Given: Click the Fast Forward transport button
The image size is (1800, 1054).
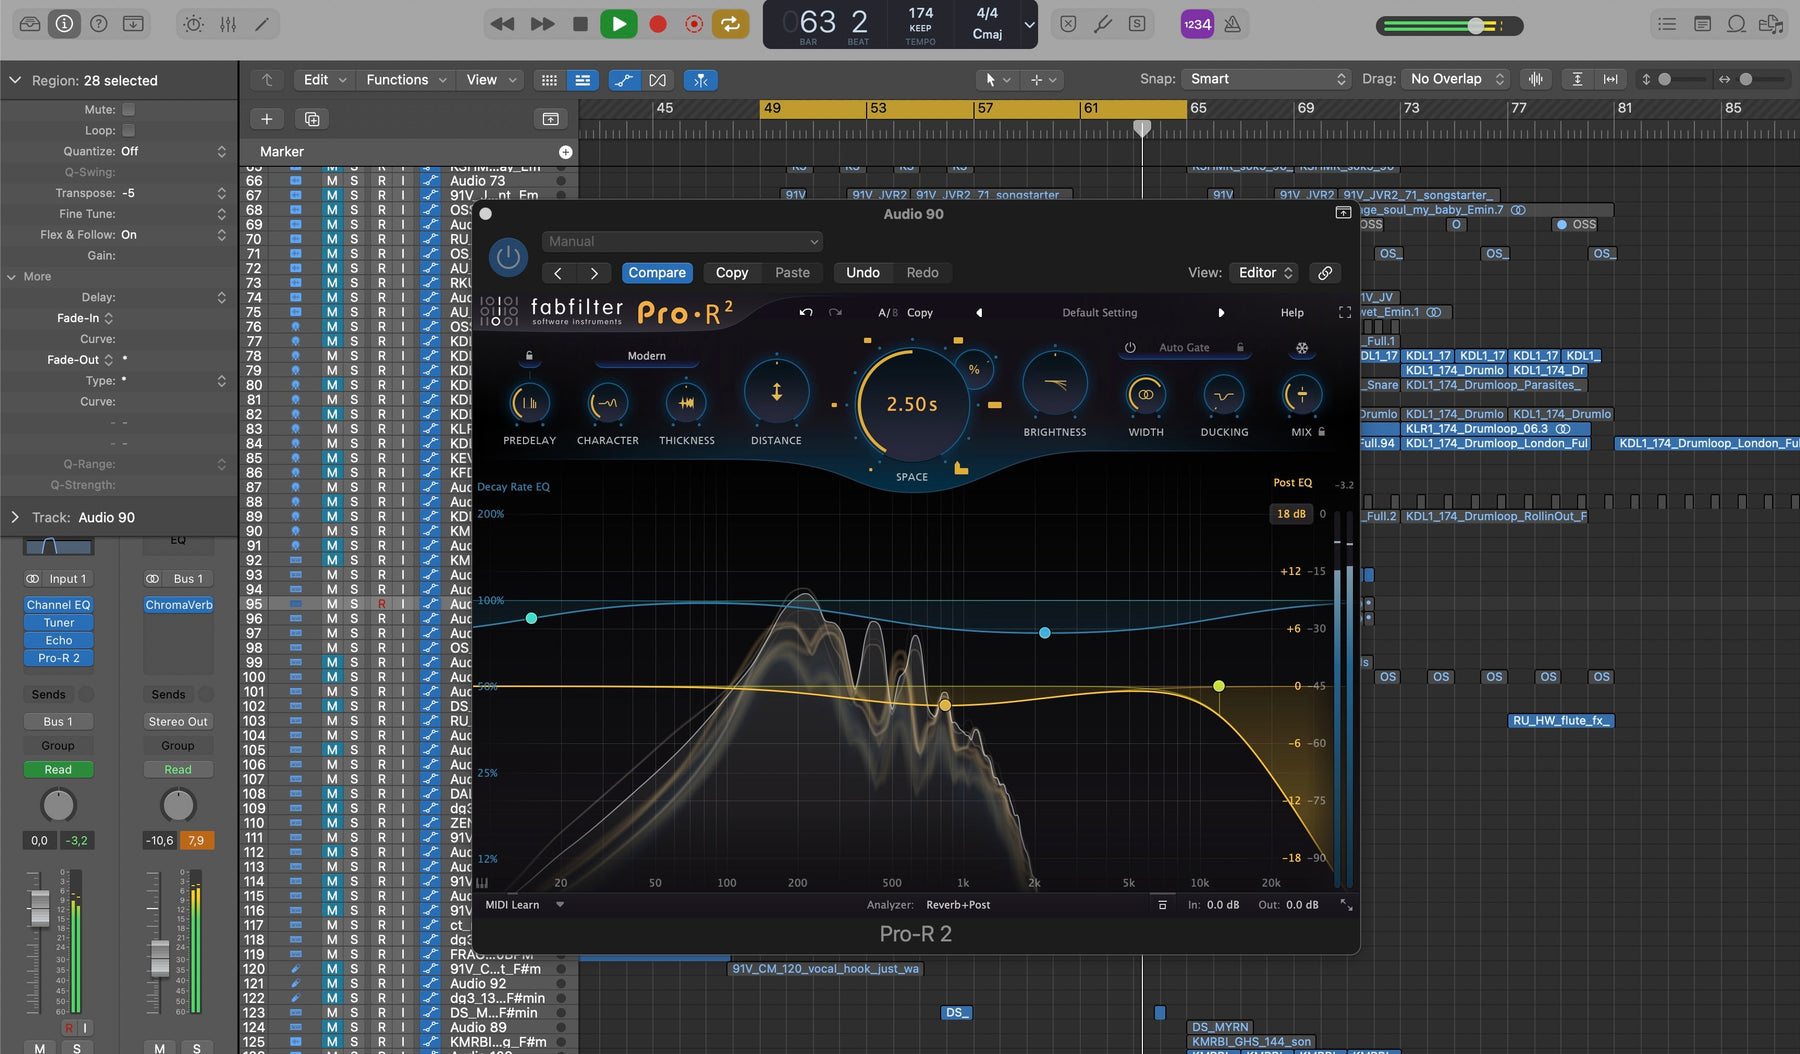Looking at the screenshot, I should (542, 24).
